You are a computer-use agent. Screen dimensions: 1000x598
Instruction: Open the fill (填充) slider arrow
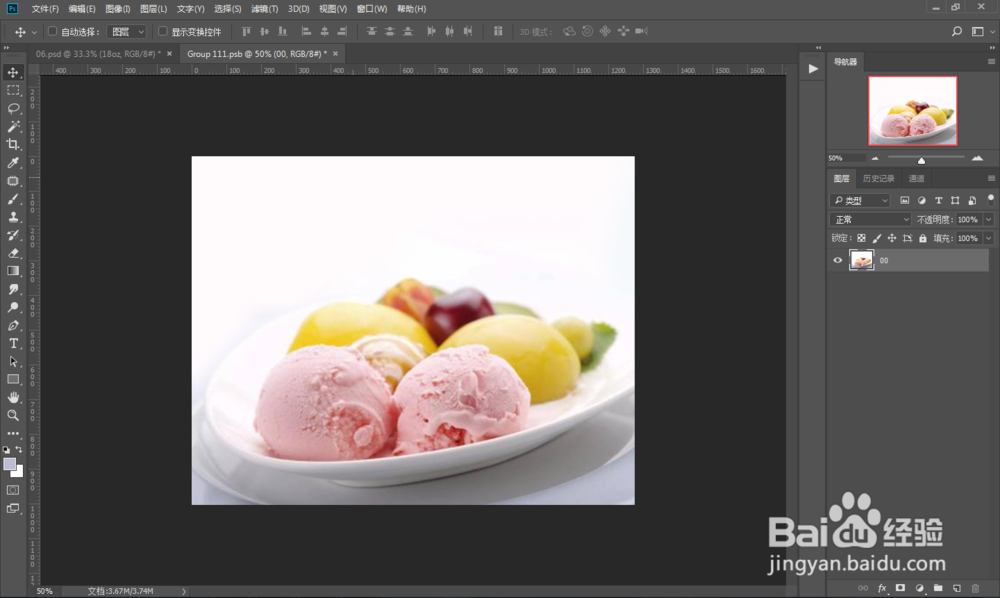coord(988,238)
